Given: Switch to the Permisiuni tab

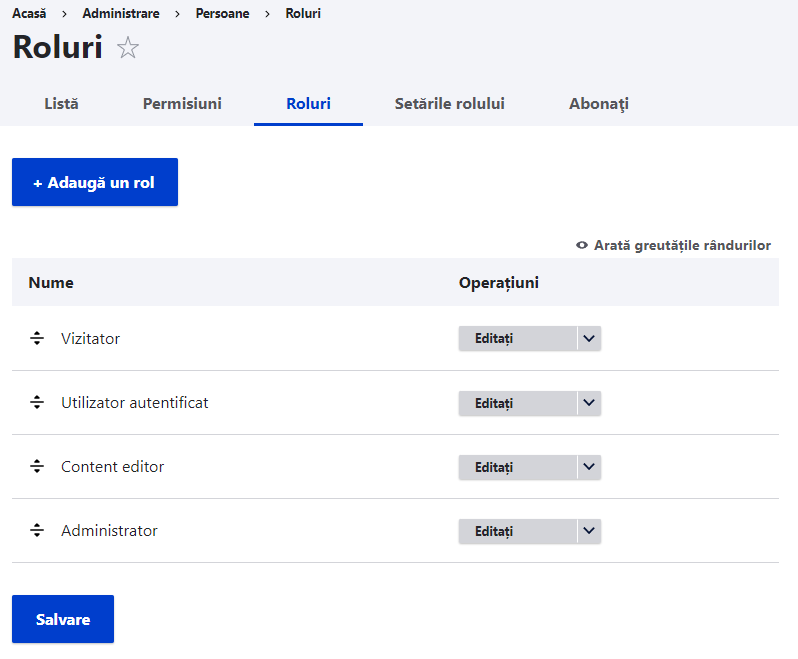Looking at the screenshot, I should (182, 104).
